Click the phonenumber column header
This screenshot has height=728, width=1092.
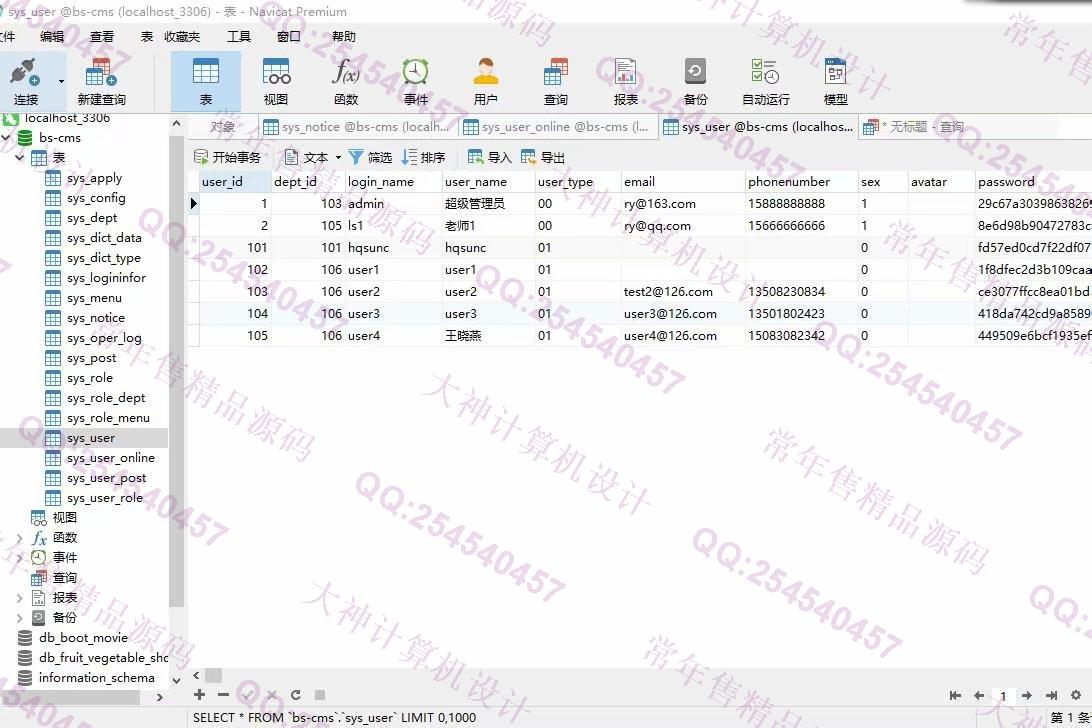coord(801,182)
